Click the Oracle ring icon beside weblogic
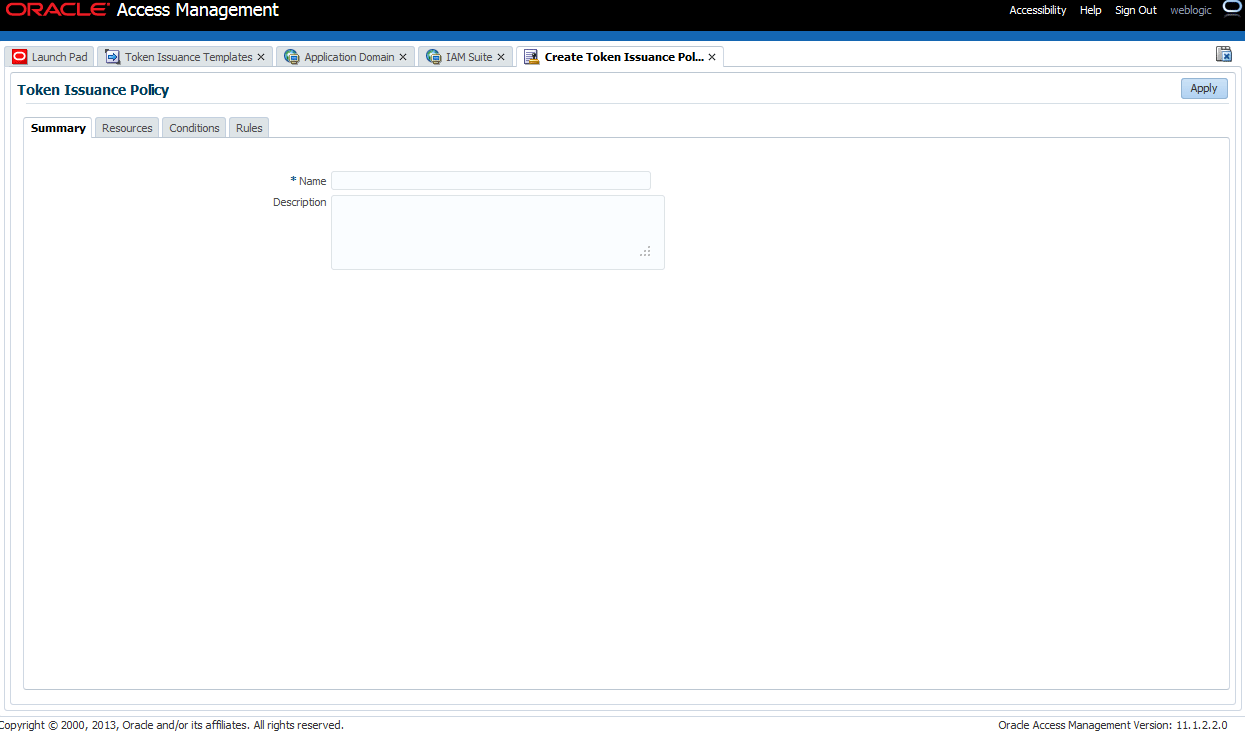1245x735 pixels. (1232, 9)
